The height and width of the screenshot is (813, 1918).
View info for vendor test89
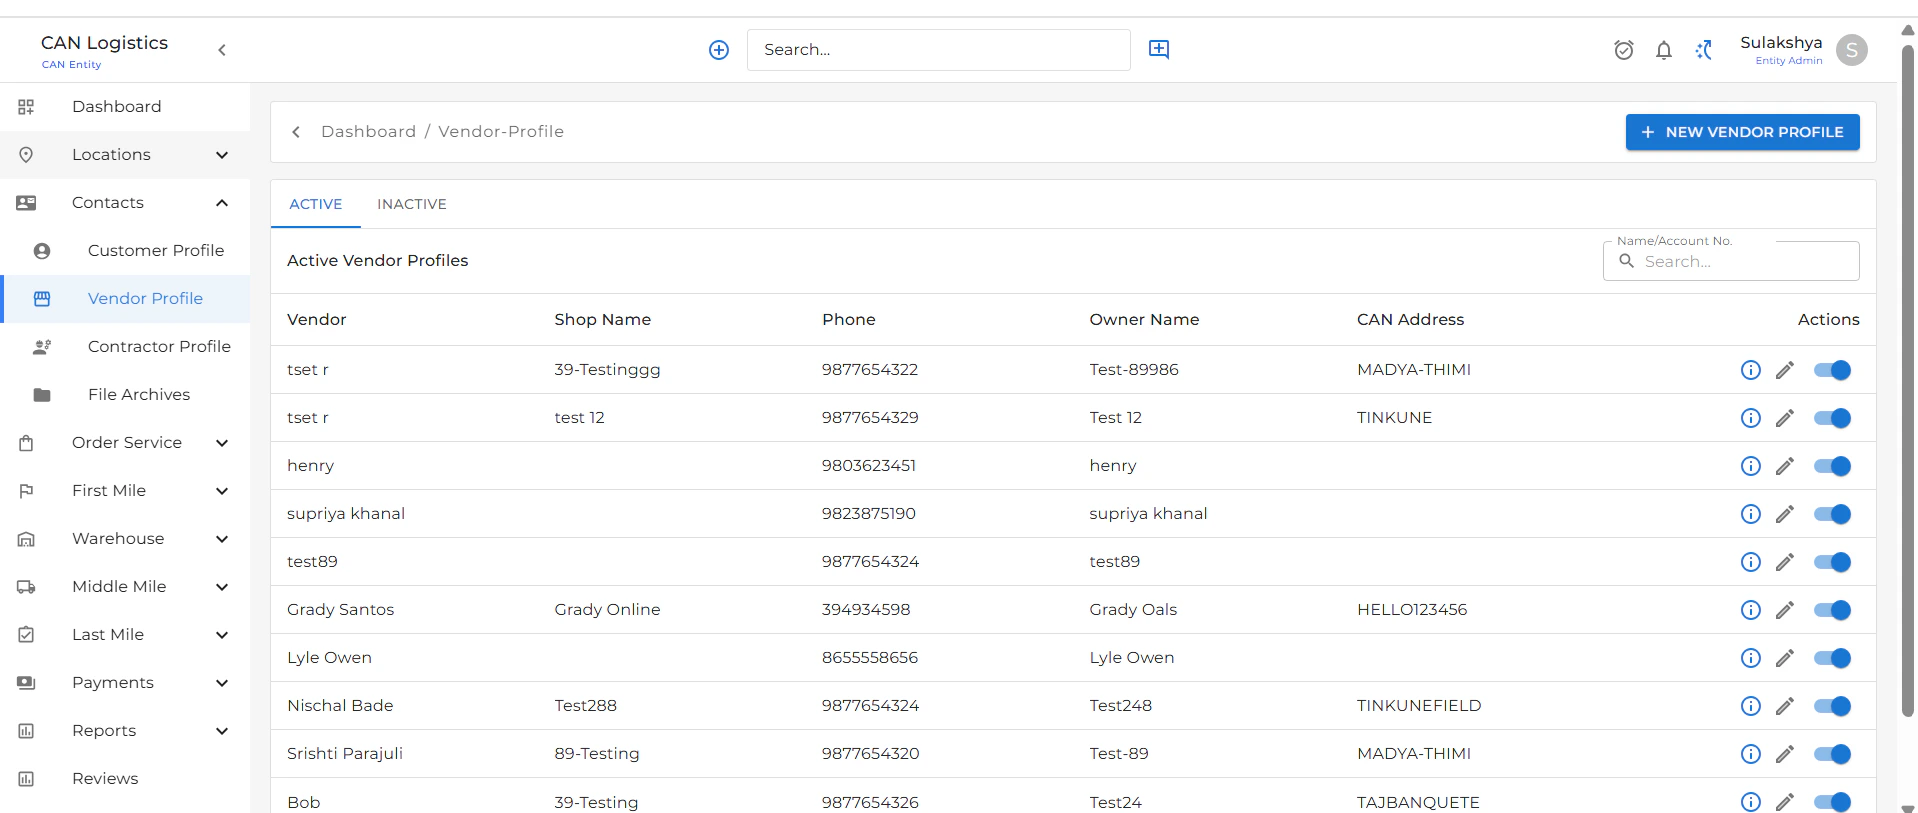click(1751, 562)
